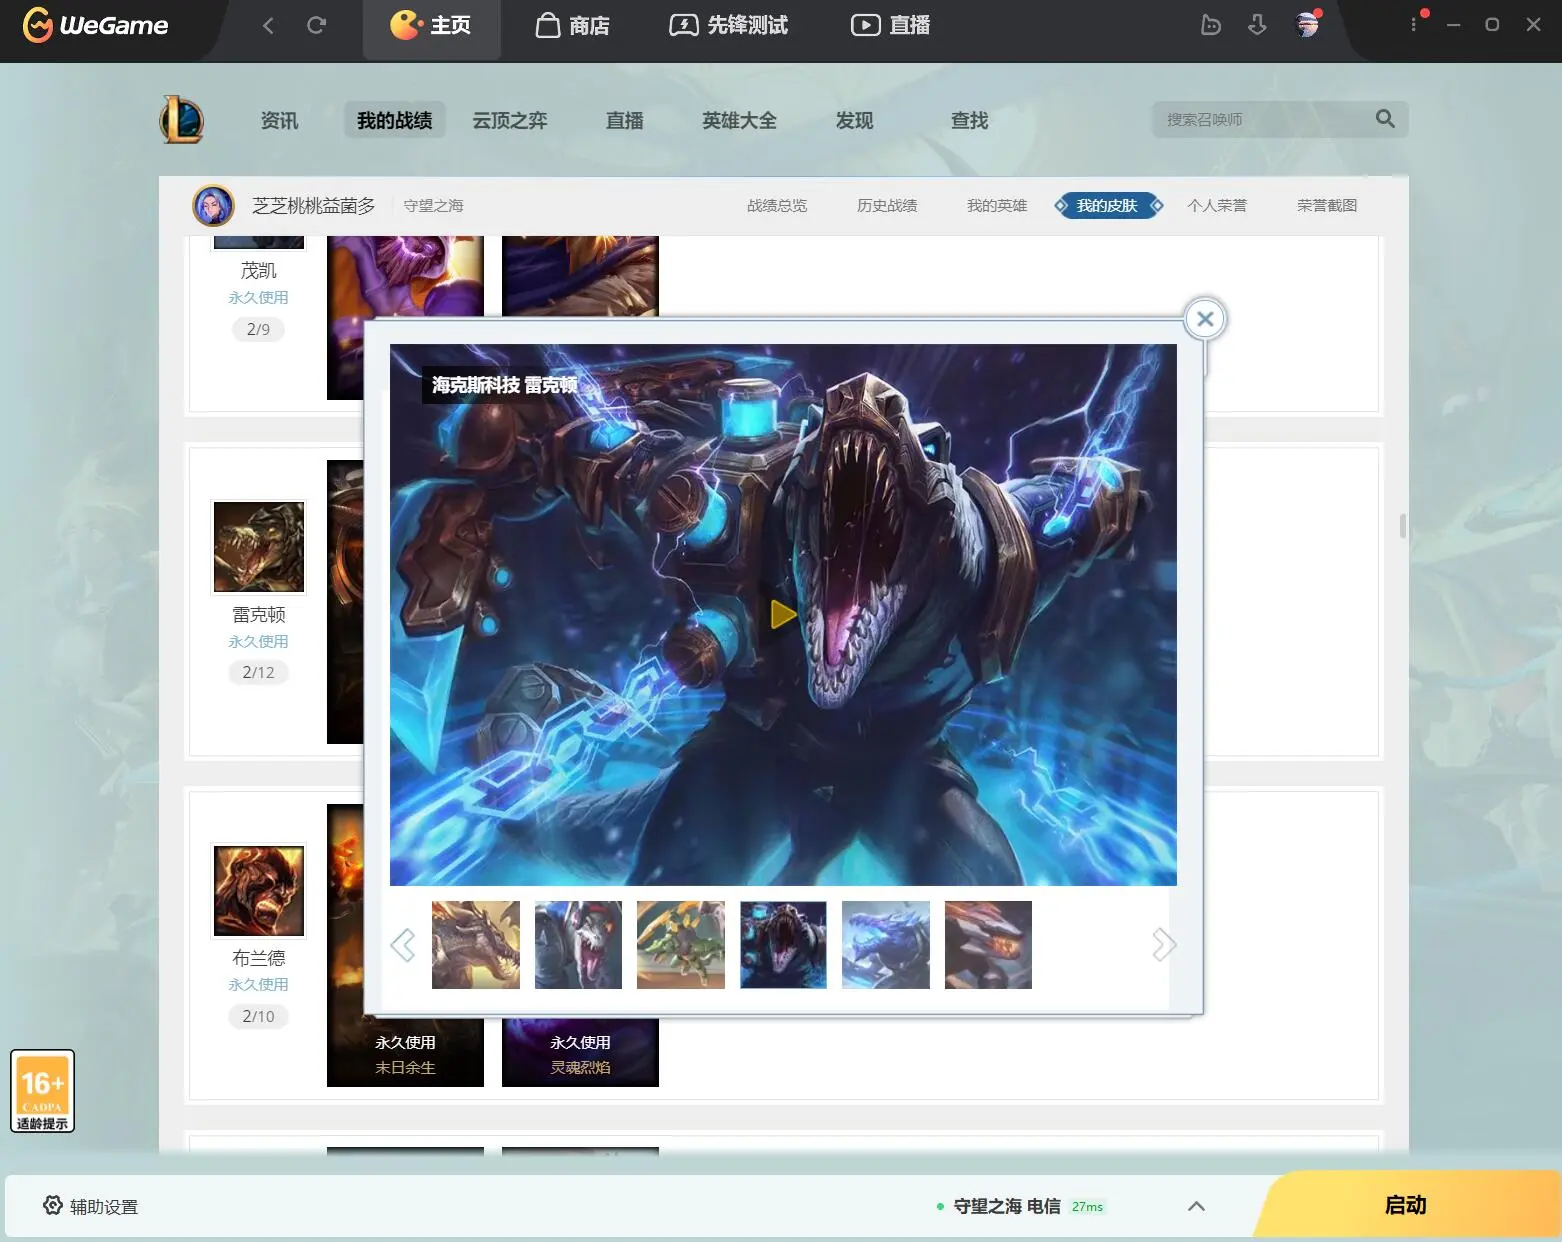
Task: Open the 查找 section
Action: [969, 120]
